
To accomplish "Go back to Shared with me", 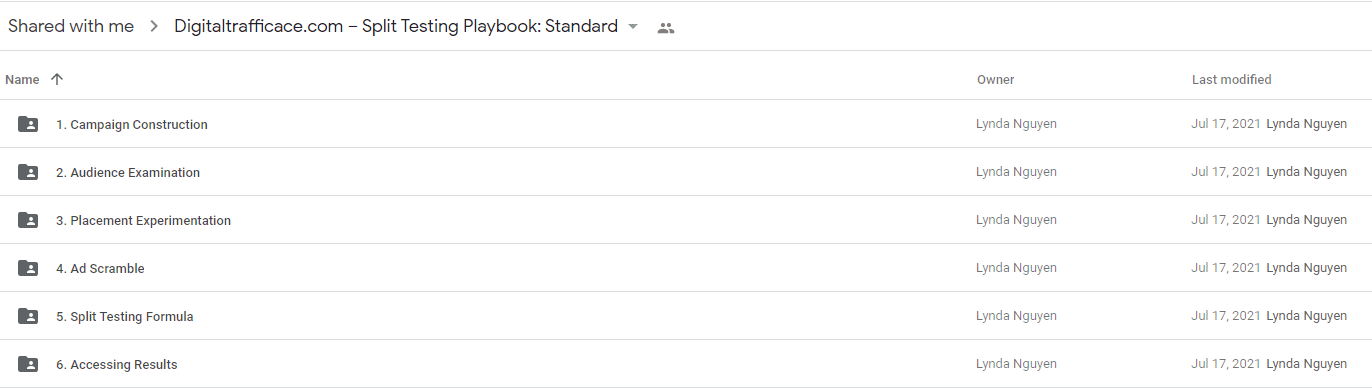I will pos(71,26).
